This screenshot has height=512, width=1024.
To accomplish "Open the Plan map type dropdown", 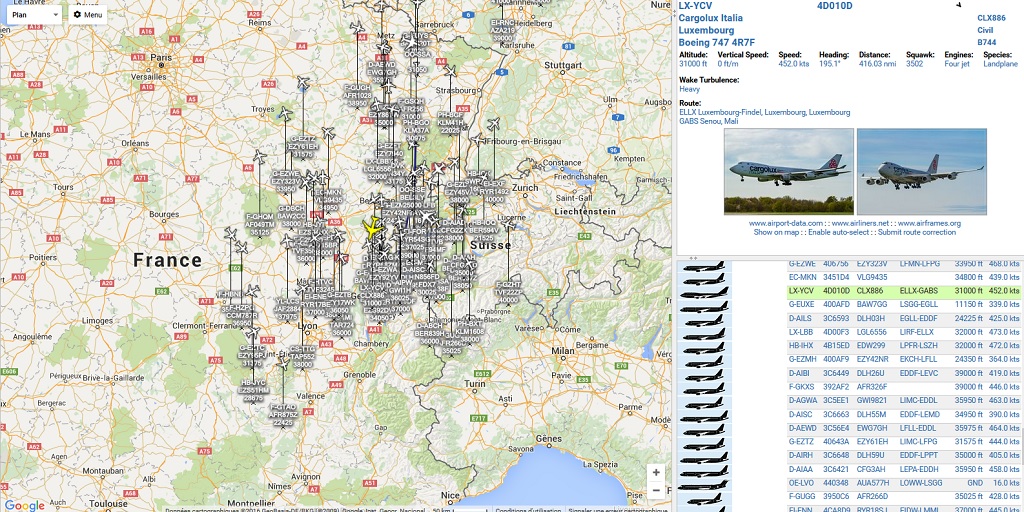I will tap(35, 14).
